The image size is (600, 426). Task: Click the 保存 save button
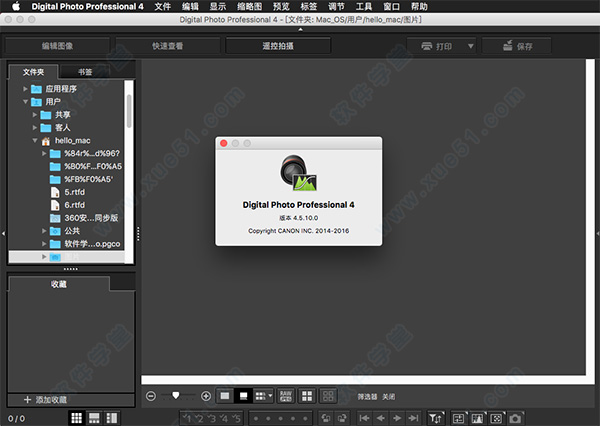point(517,46)
